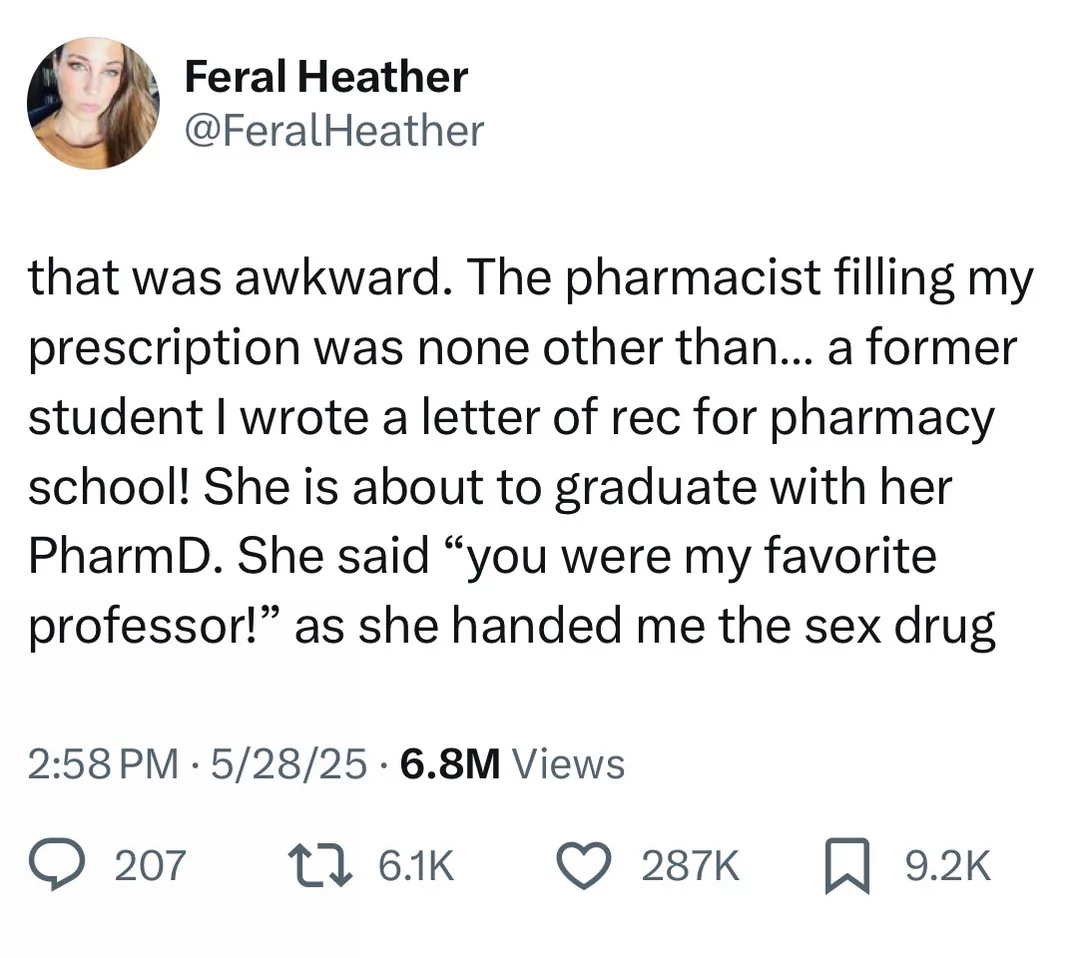Click the 5/28/25 date
This screenshot has width=1080, height=958.
coord(289,765)
